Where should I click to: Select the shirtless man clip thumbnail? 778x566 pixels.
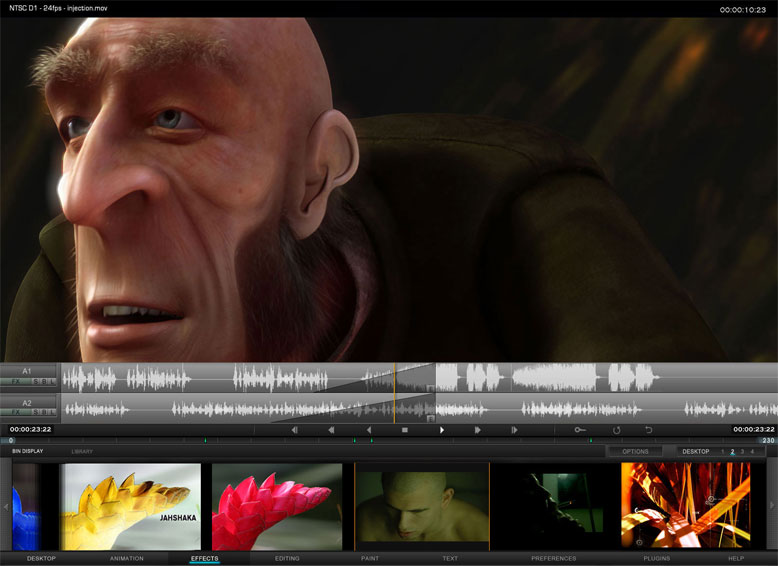[422, 507]
